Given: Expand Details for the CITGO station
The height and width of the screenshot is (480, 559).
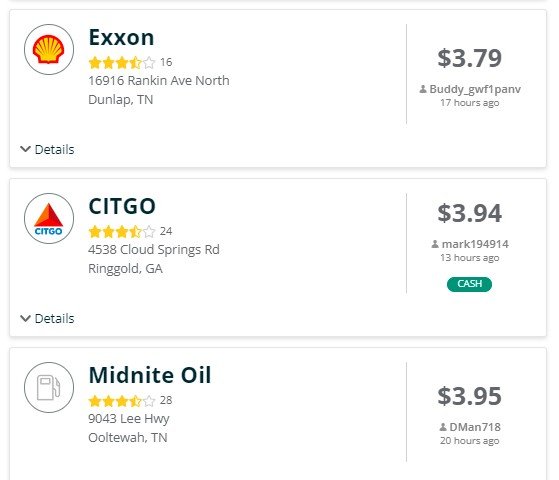Looking at the screenshot, I should tap(47, 318).
